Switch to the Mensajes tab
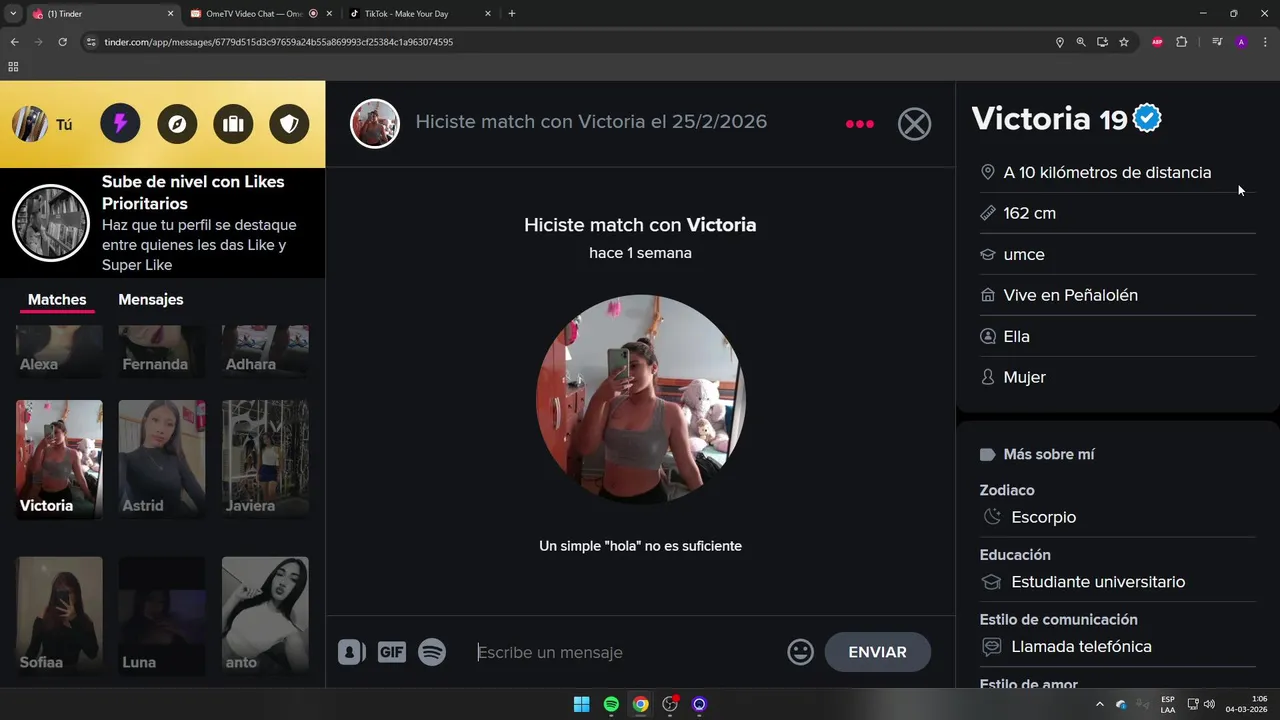1280x720 pixels. coord(151,300)
